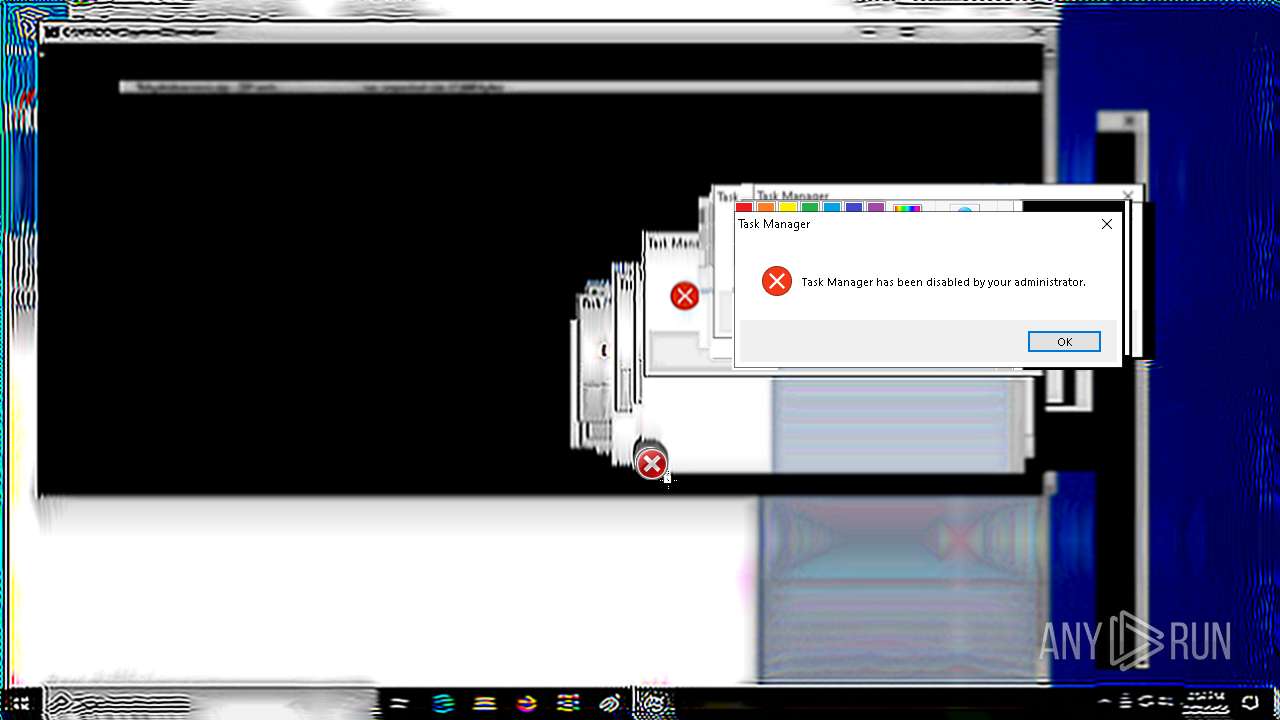Screen dimensions: 1280x720
Task: Open the Windows Start menu
Action: coord(20,703)
